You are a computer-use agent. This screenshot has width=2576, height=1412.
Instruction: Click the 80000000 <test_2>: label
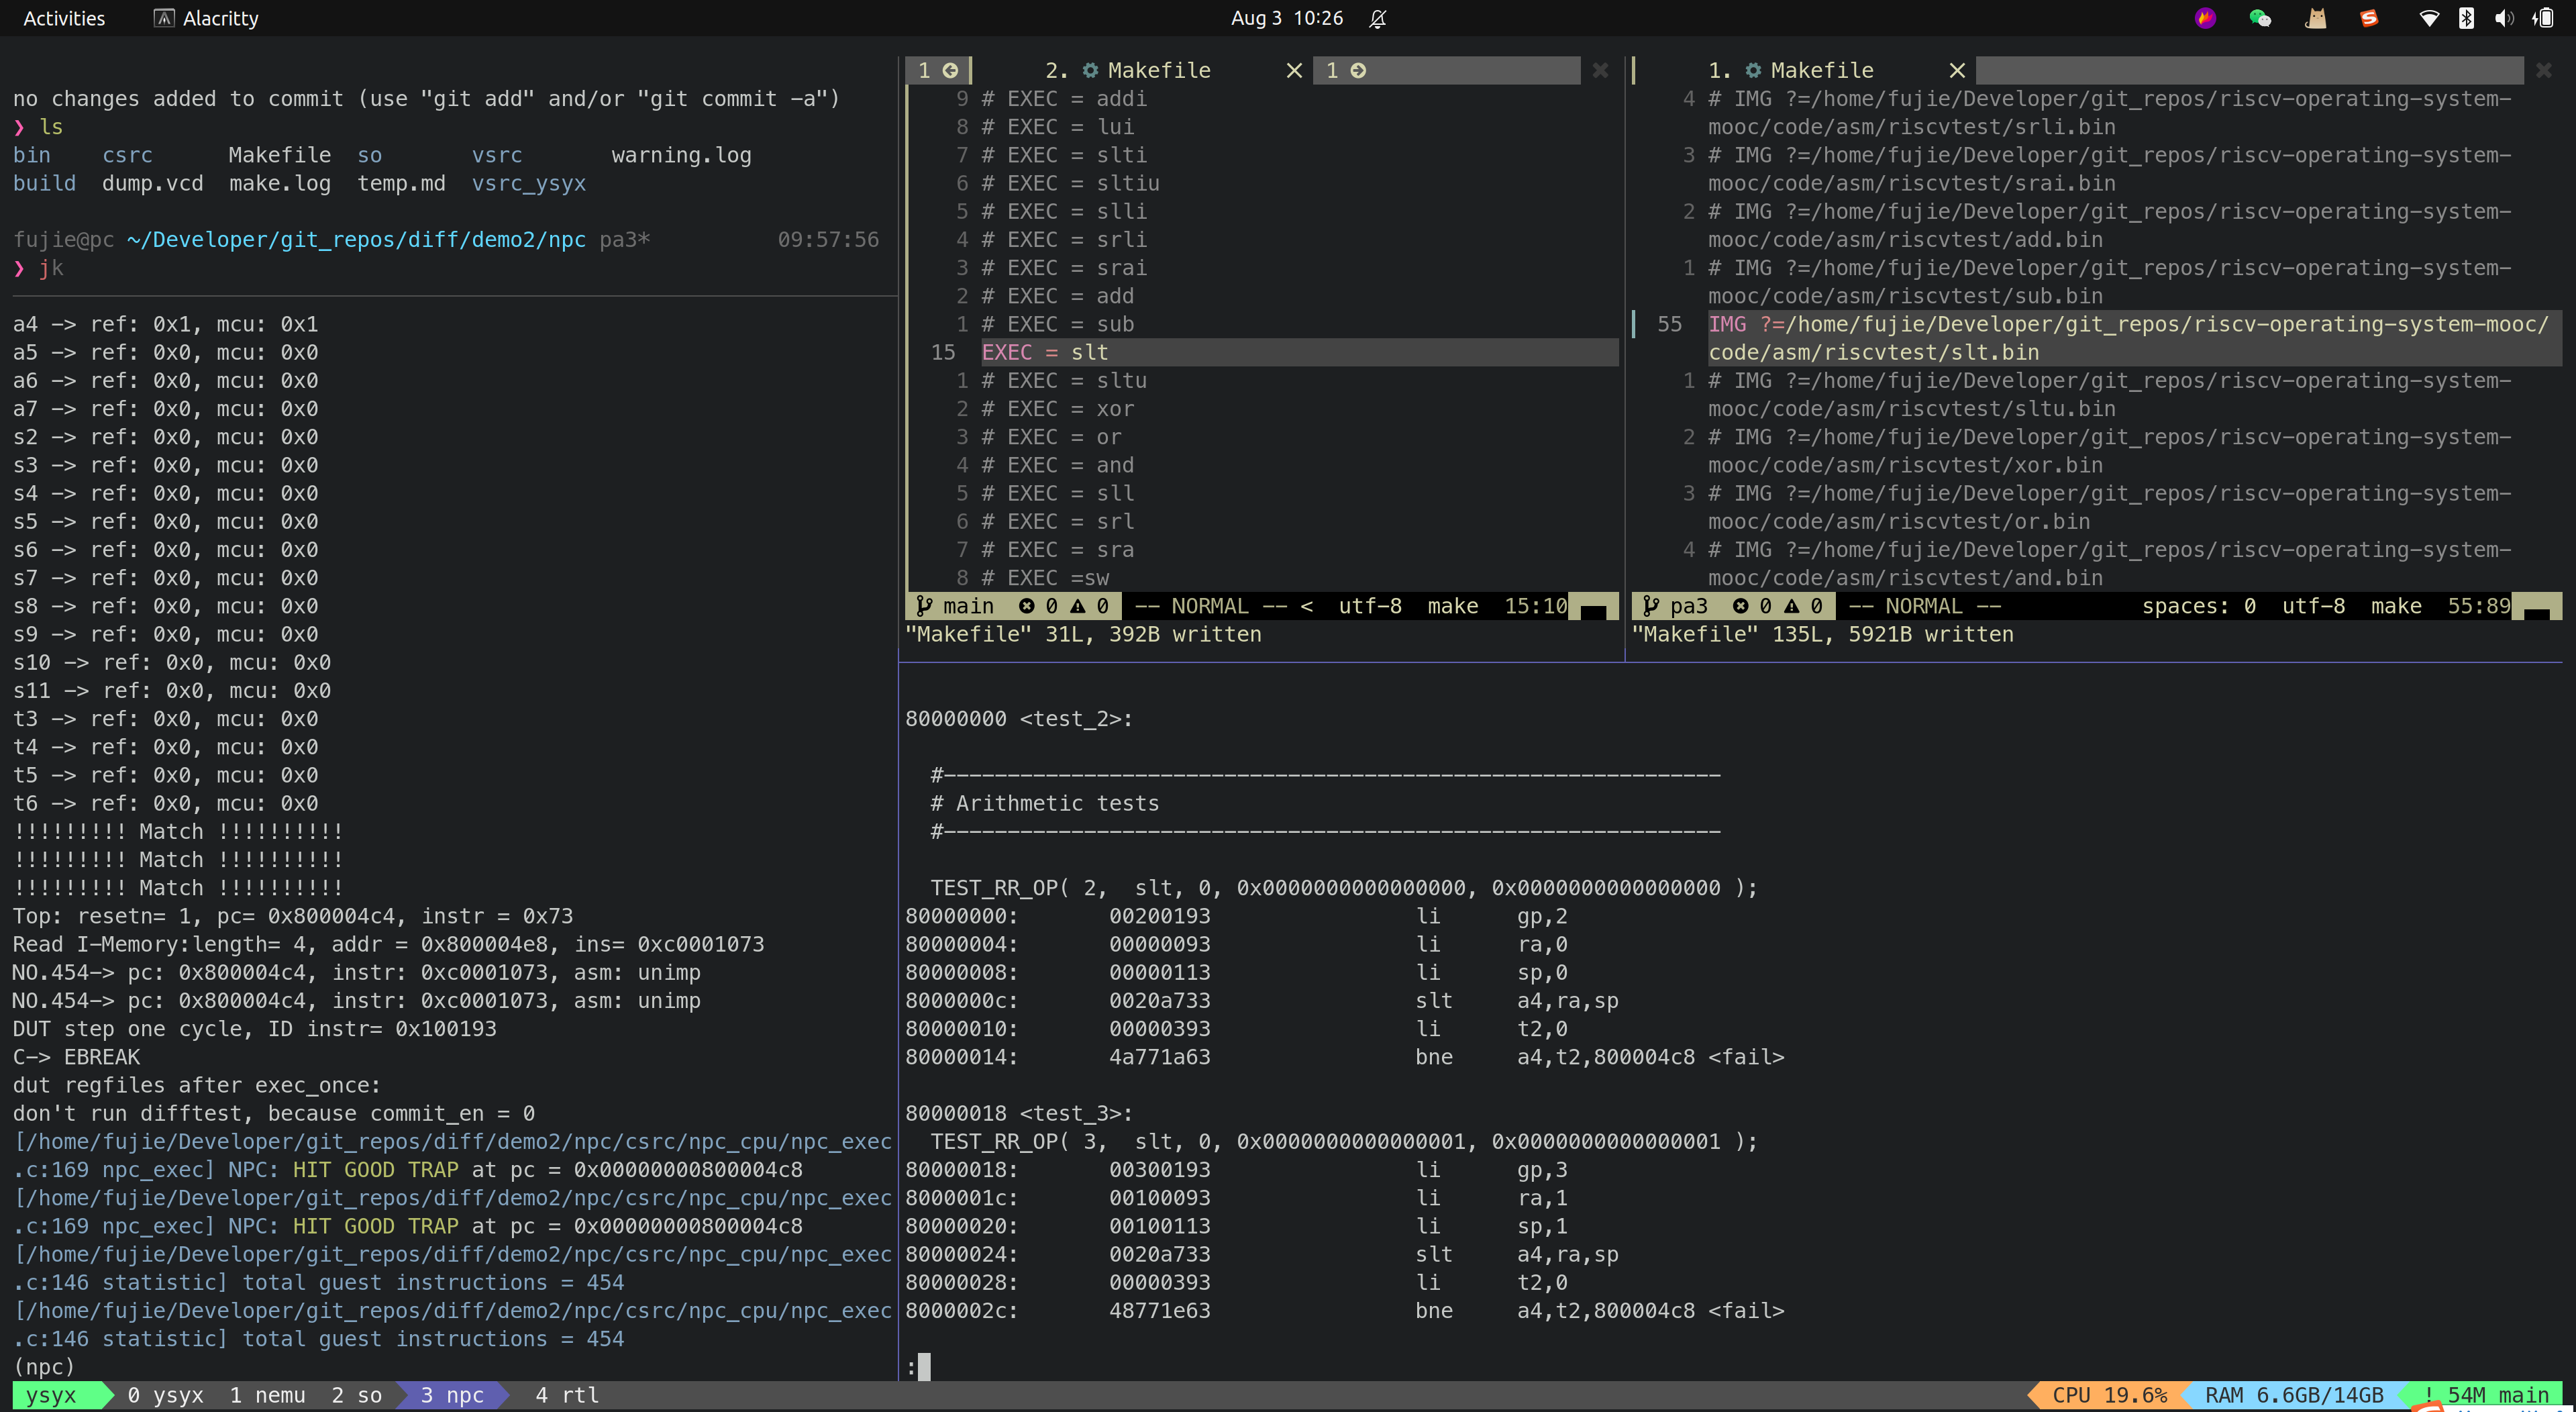[x=1019, y=719]
